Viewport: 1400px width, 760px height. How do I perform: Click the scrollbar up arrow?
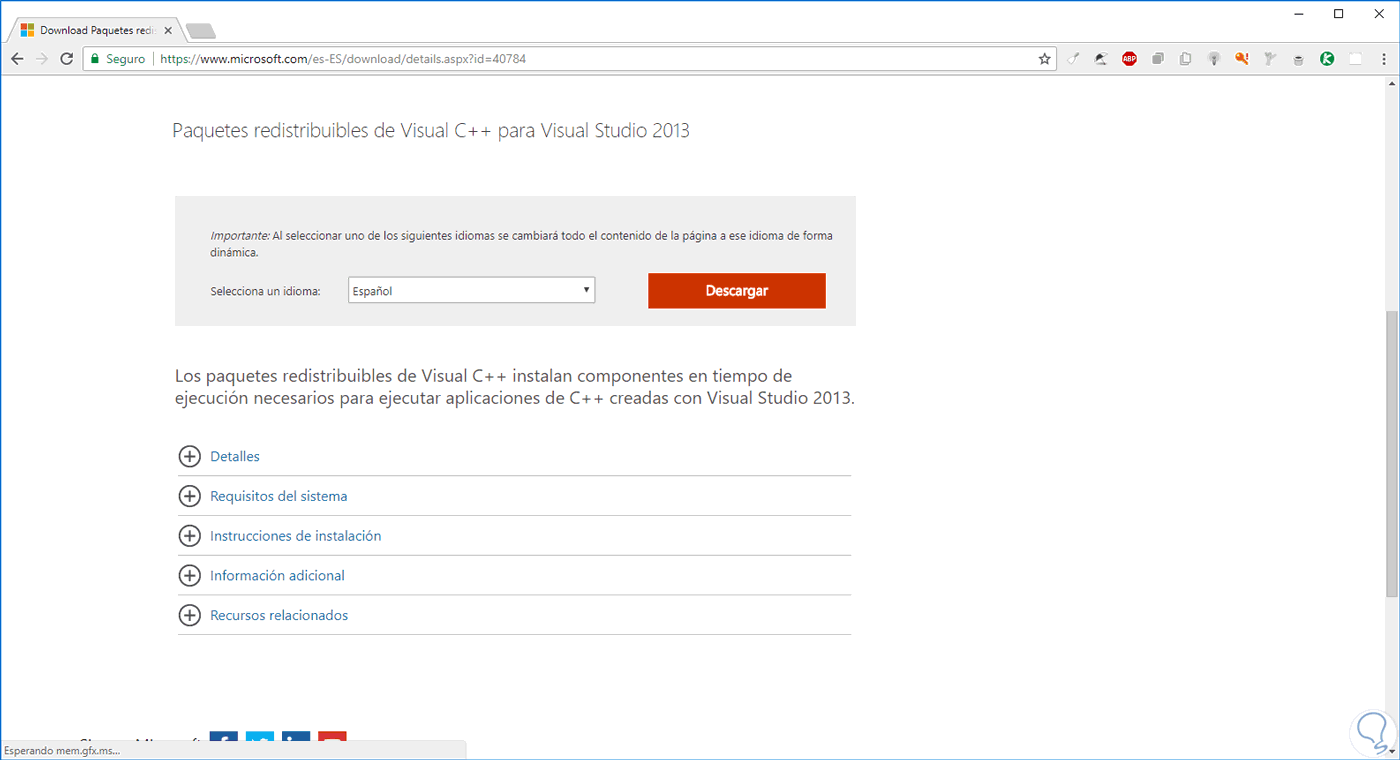click(1392, 84)
